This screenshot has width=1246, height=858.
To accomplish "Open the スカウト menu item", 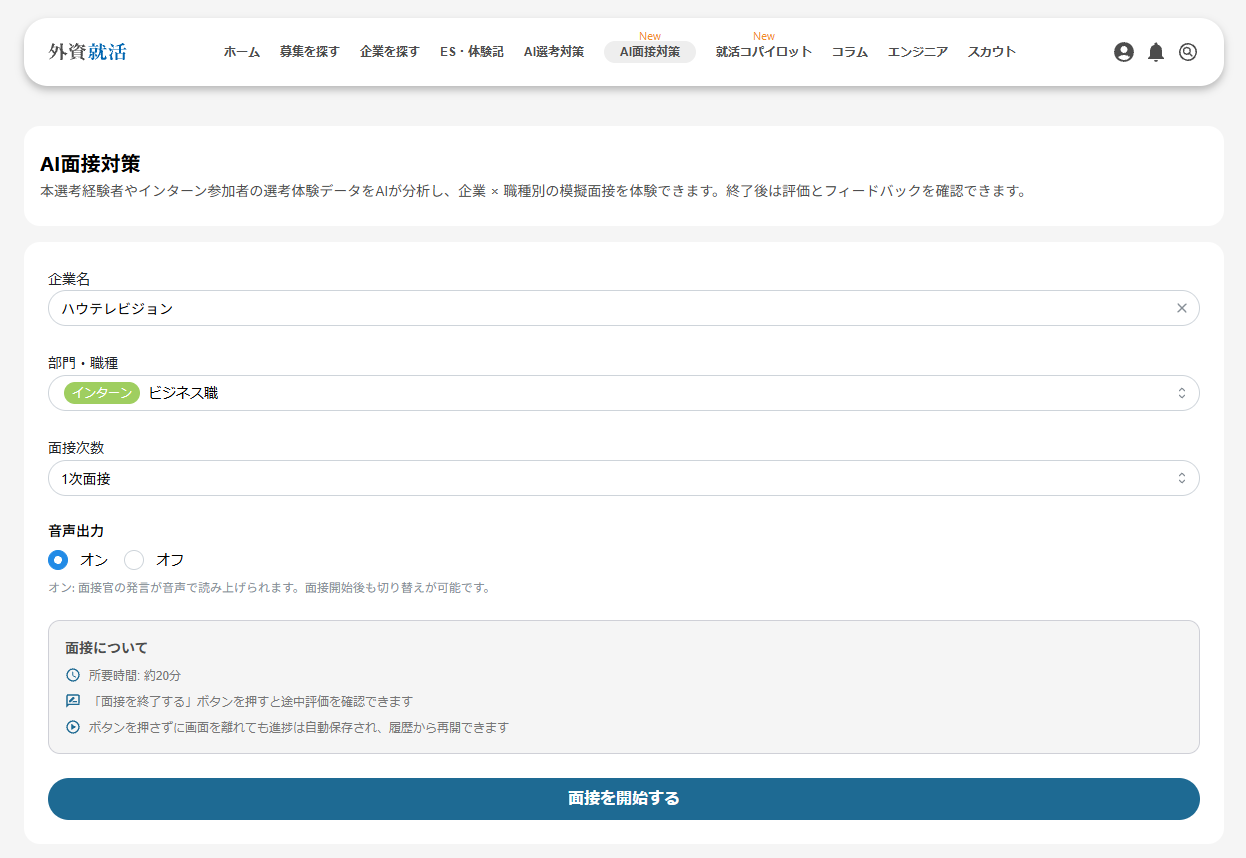I will point(992,52).
